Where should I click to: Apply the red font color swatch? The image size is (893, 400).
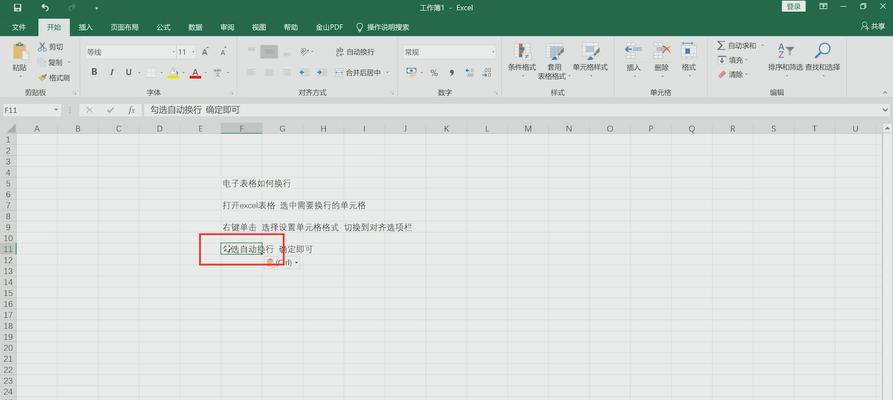point(194,73)
